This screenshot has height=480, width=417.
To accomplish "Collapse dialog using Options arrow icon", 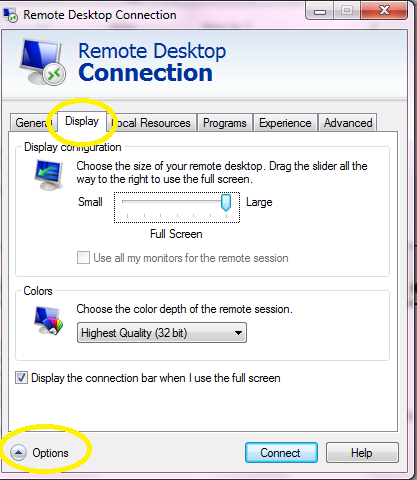I will 18,453.
